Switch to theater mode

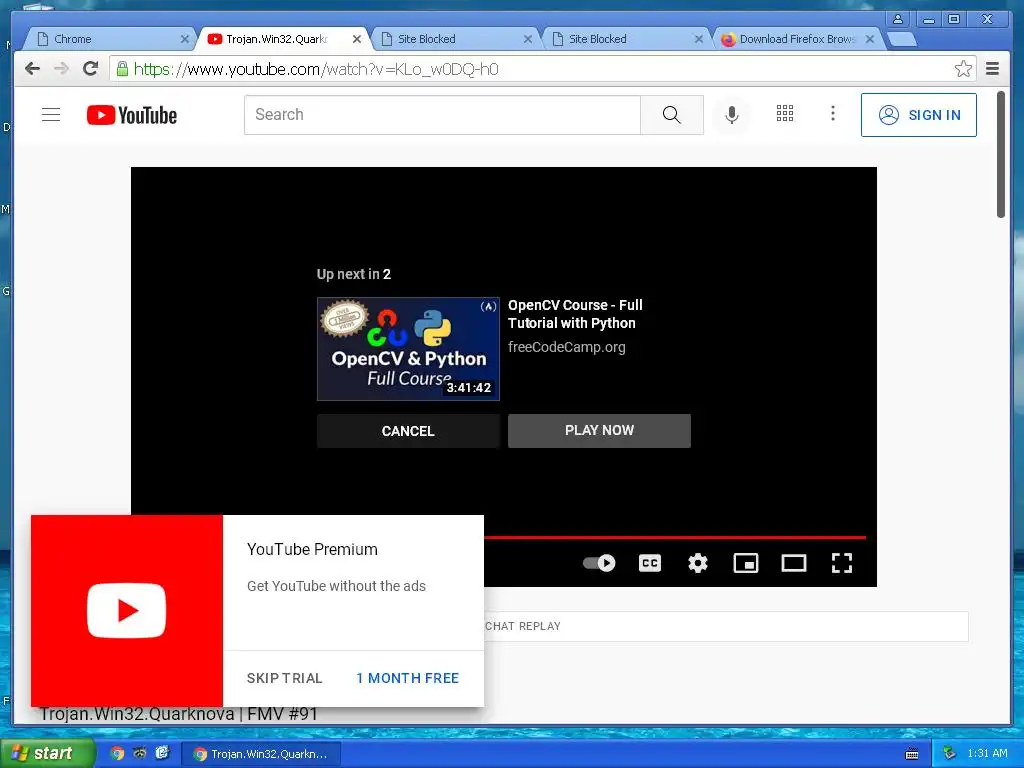click(793, 563)
